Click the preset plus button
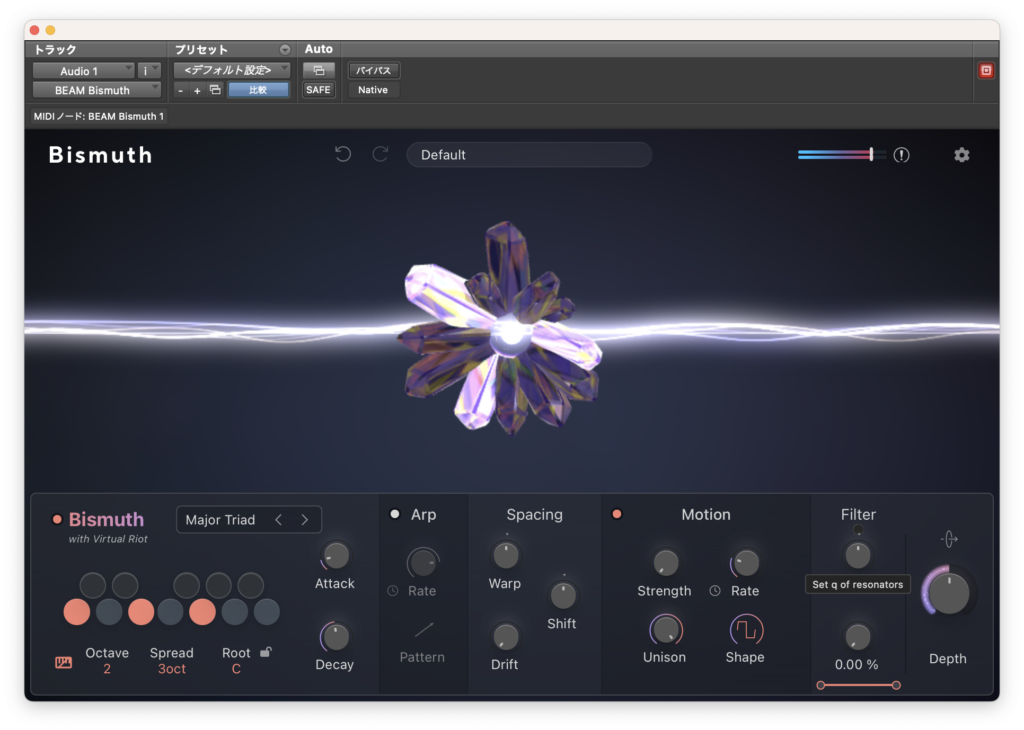The width and height of the screenshot is (1024, 730). pyautogui.click(x=197, y=90)
